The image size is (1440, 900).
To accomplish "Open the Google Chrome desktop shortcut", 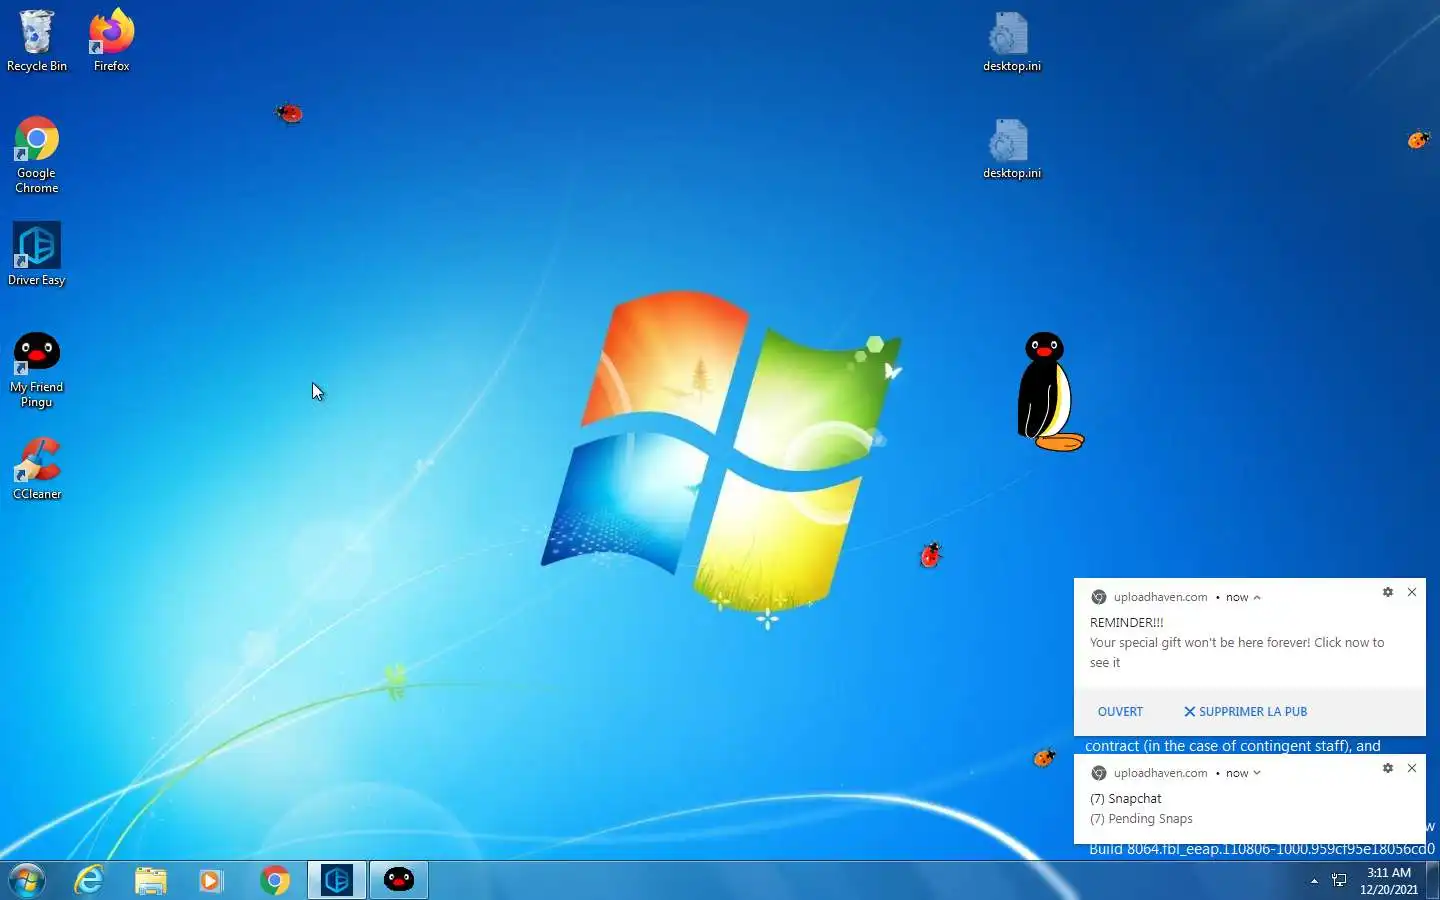I will pos(37,155).
